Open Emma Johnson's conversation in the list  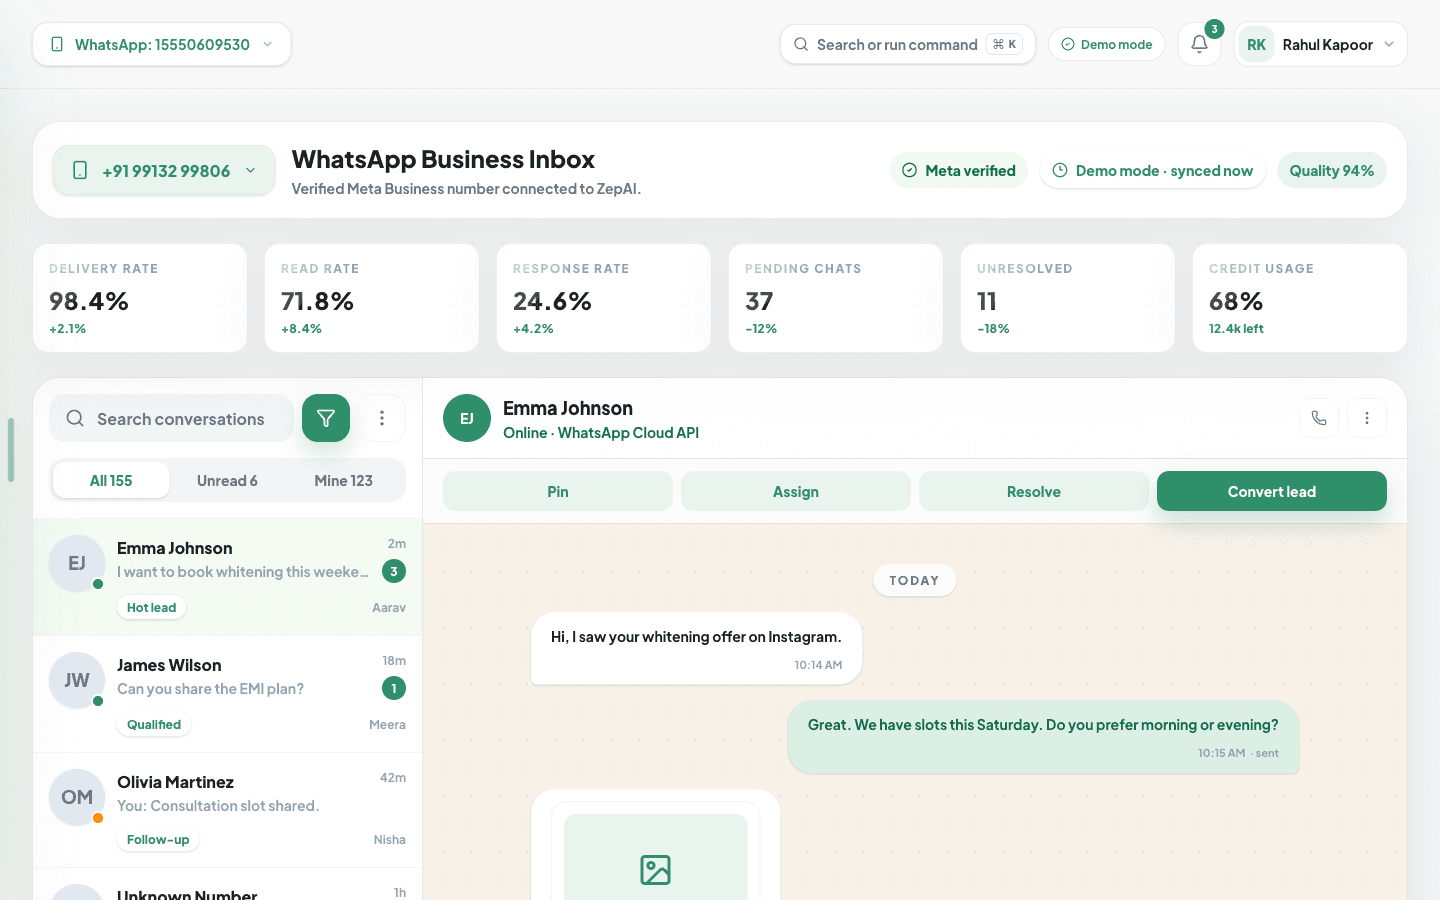tap(228, 577)
